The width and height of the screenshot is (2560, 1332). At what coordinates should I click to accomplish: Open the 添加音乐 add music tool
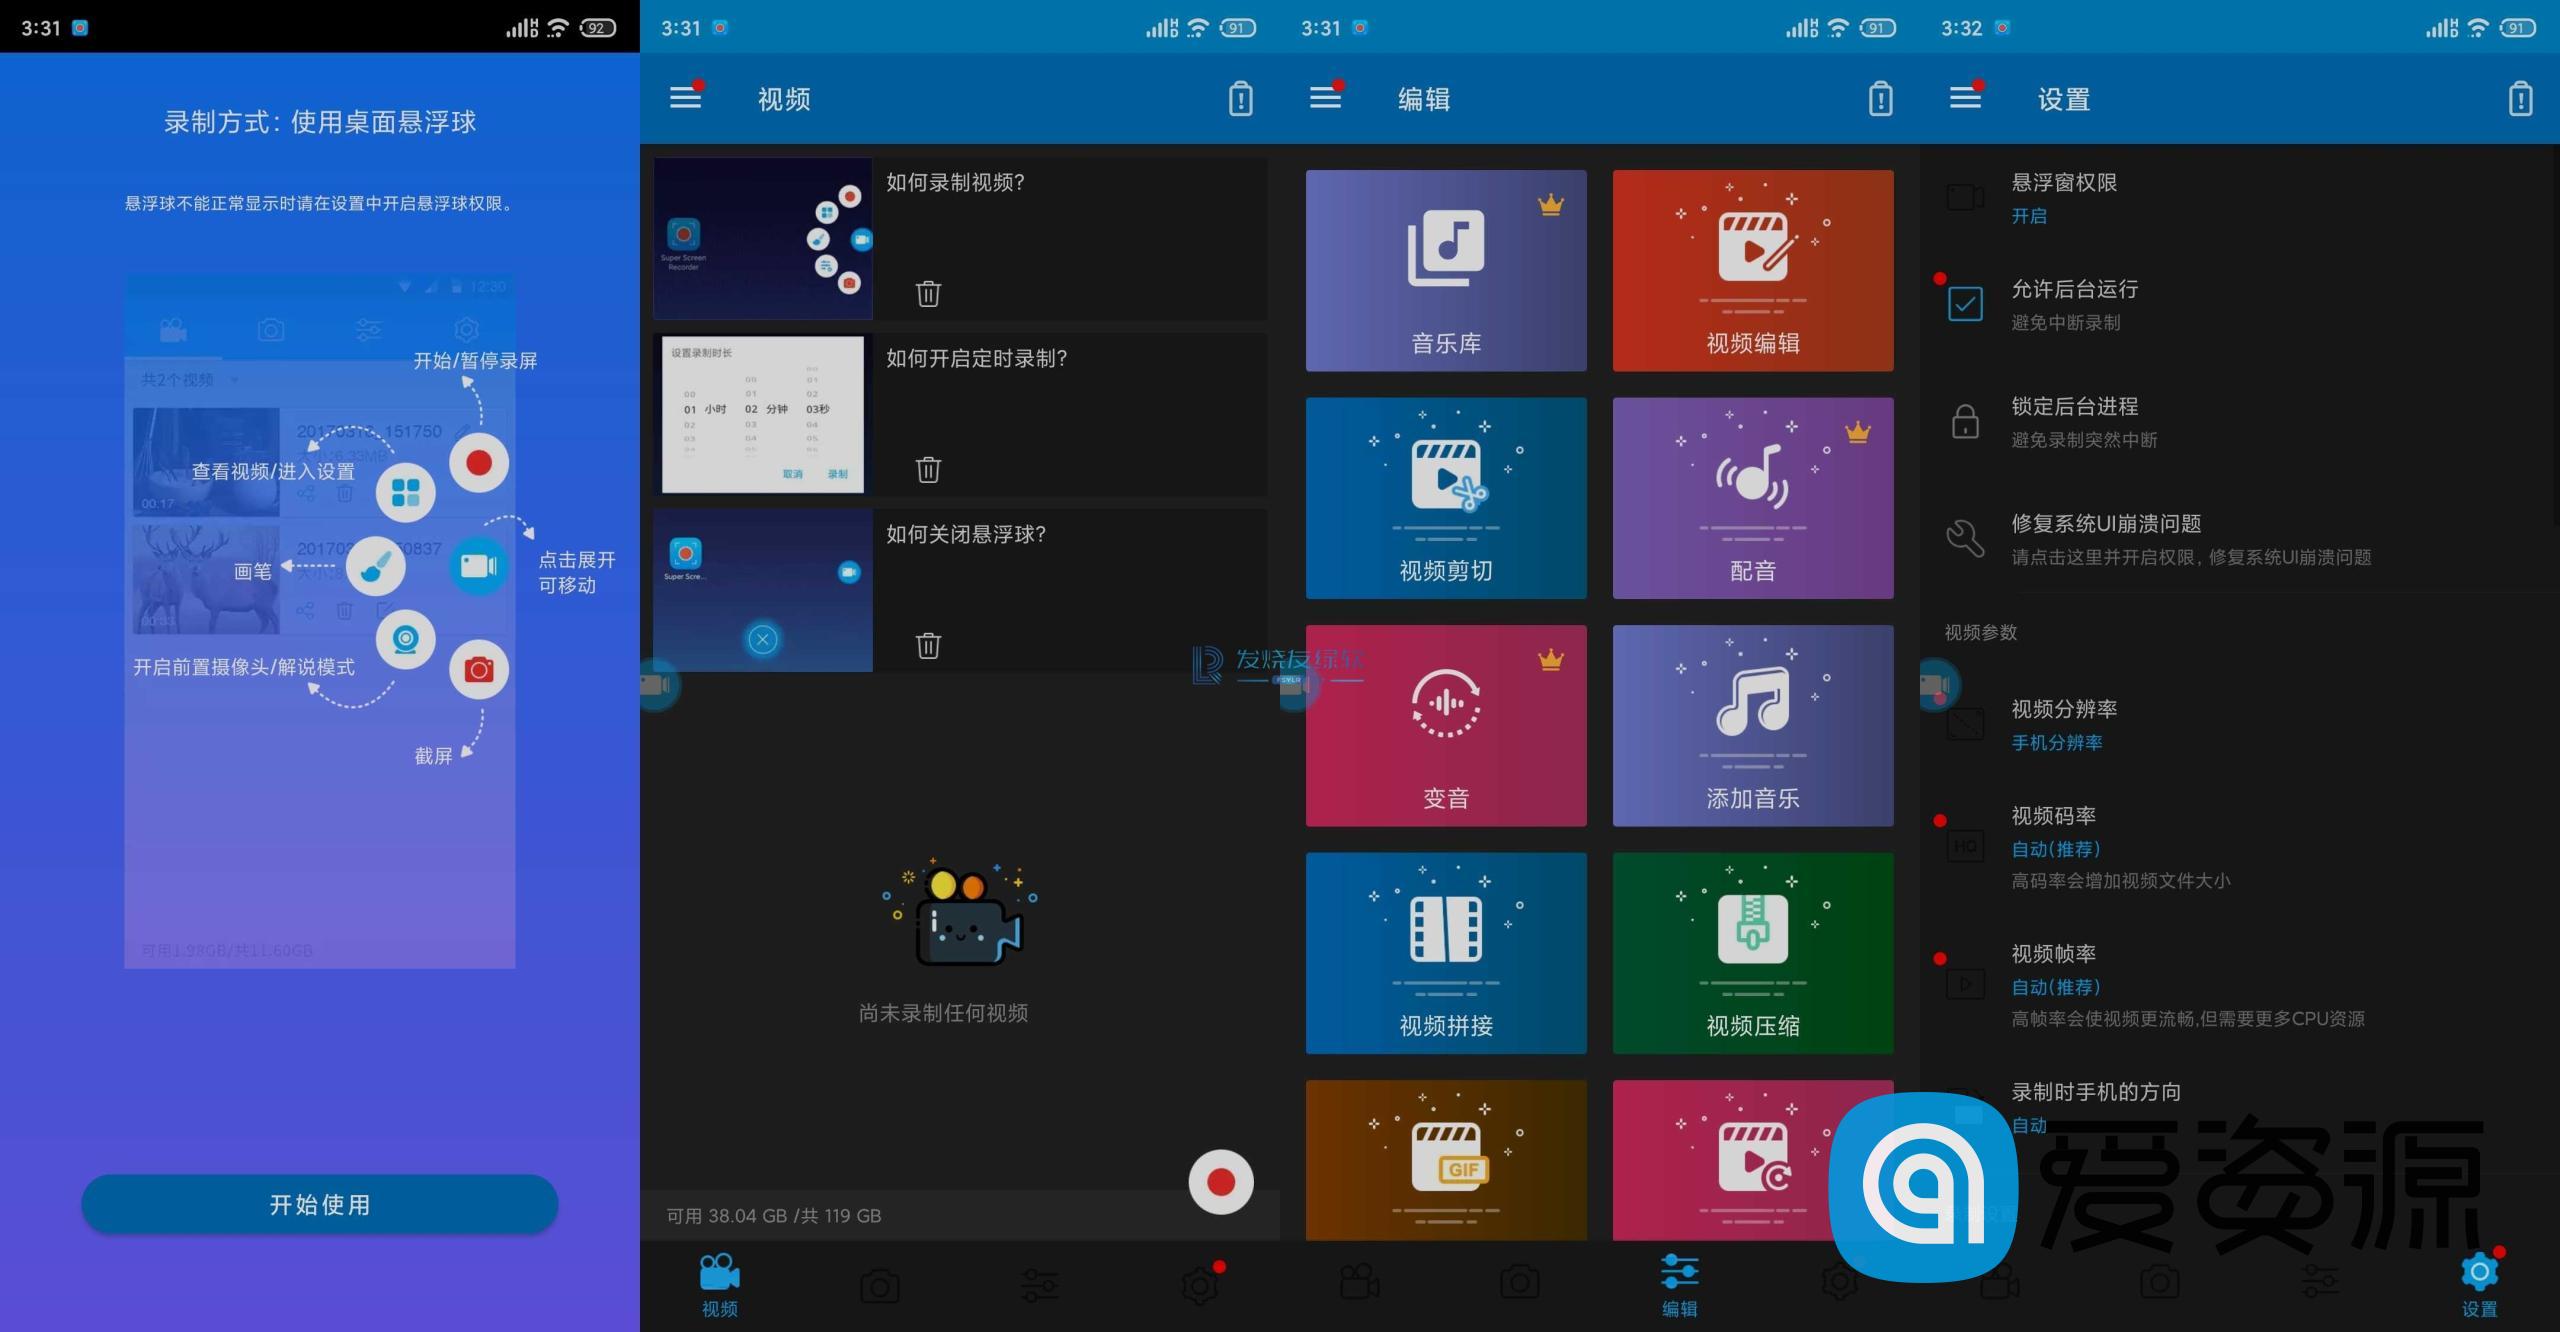[1753, 725]
